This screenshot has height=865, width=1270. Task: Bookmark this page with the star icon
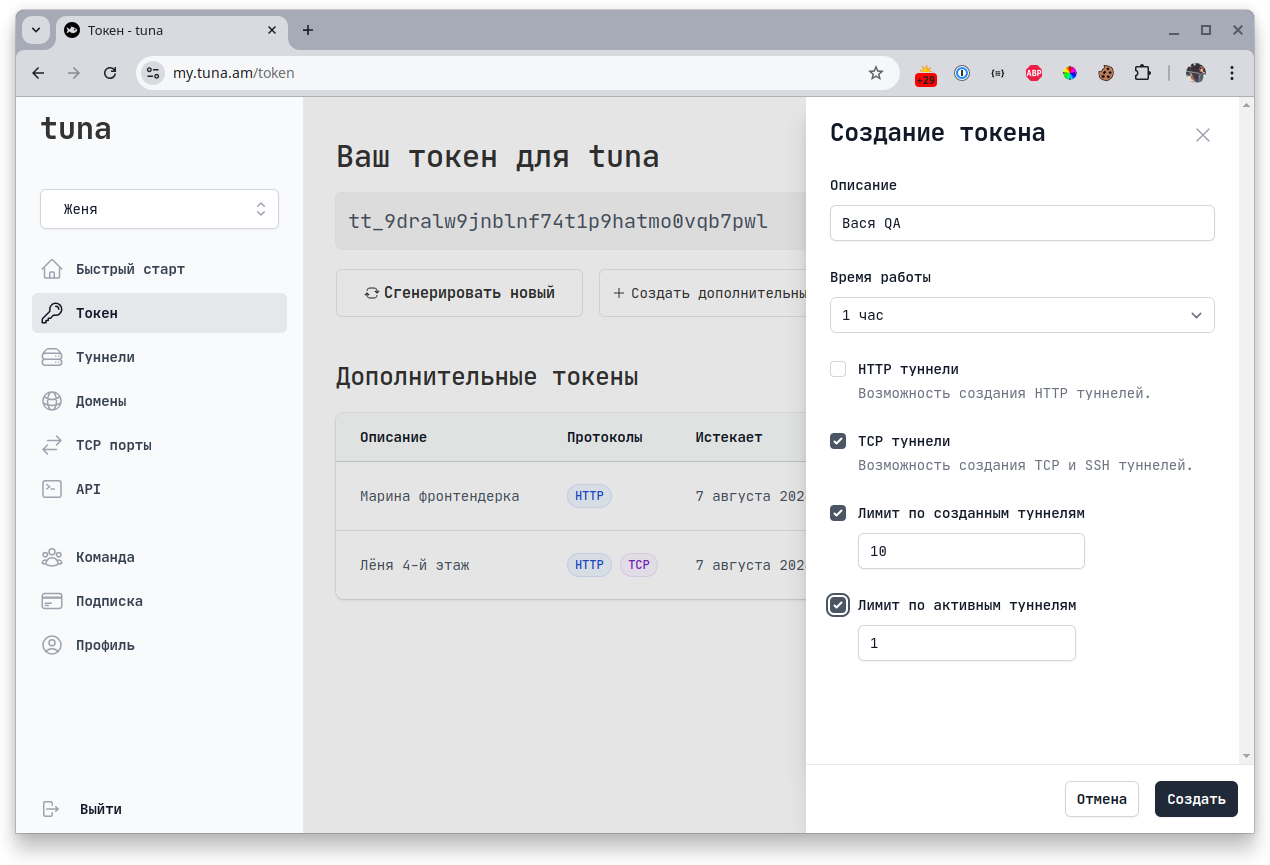pyautogui.click(x=876, y=73)
